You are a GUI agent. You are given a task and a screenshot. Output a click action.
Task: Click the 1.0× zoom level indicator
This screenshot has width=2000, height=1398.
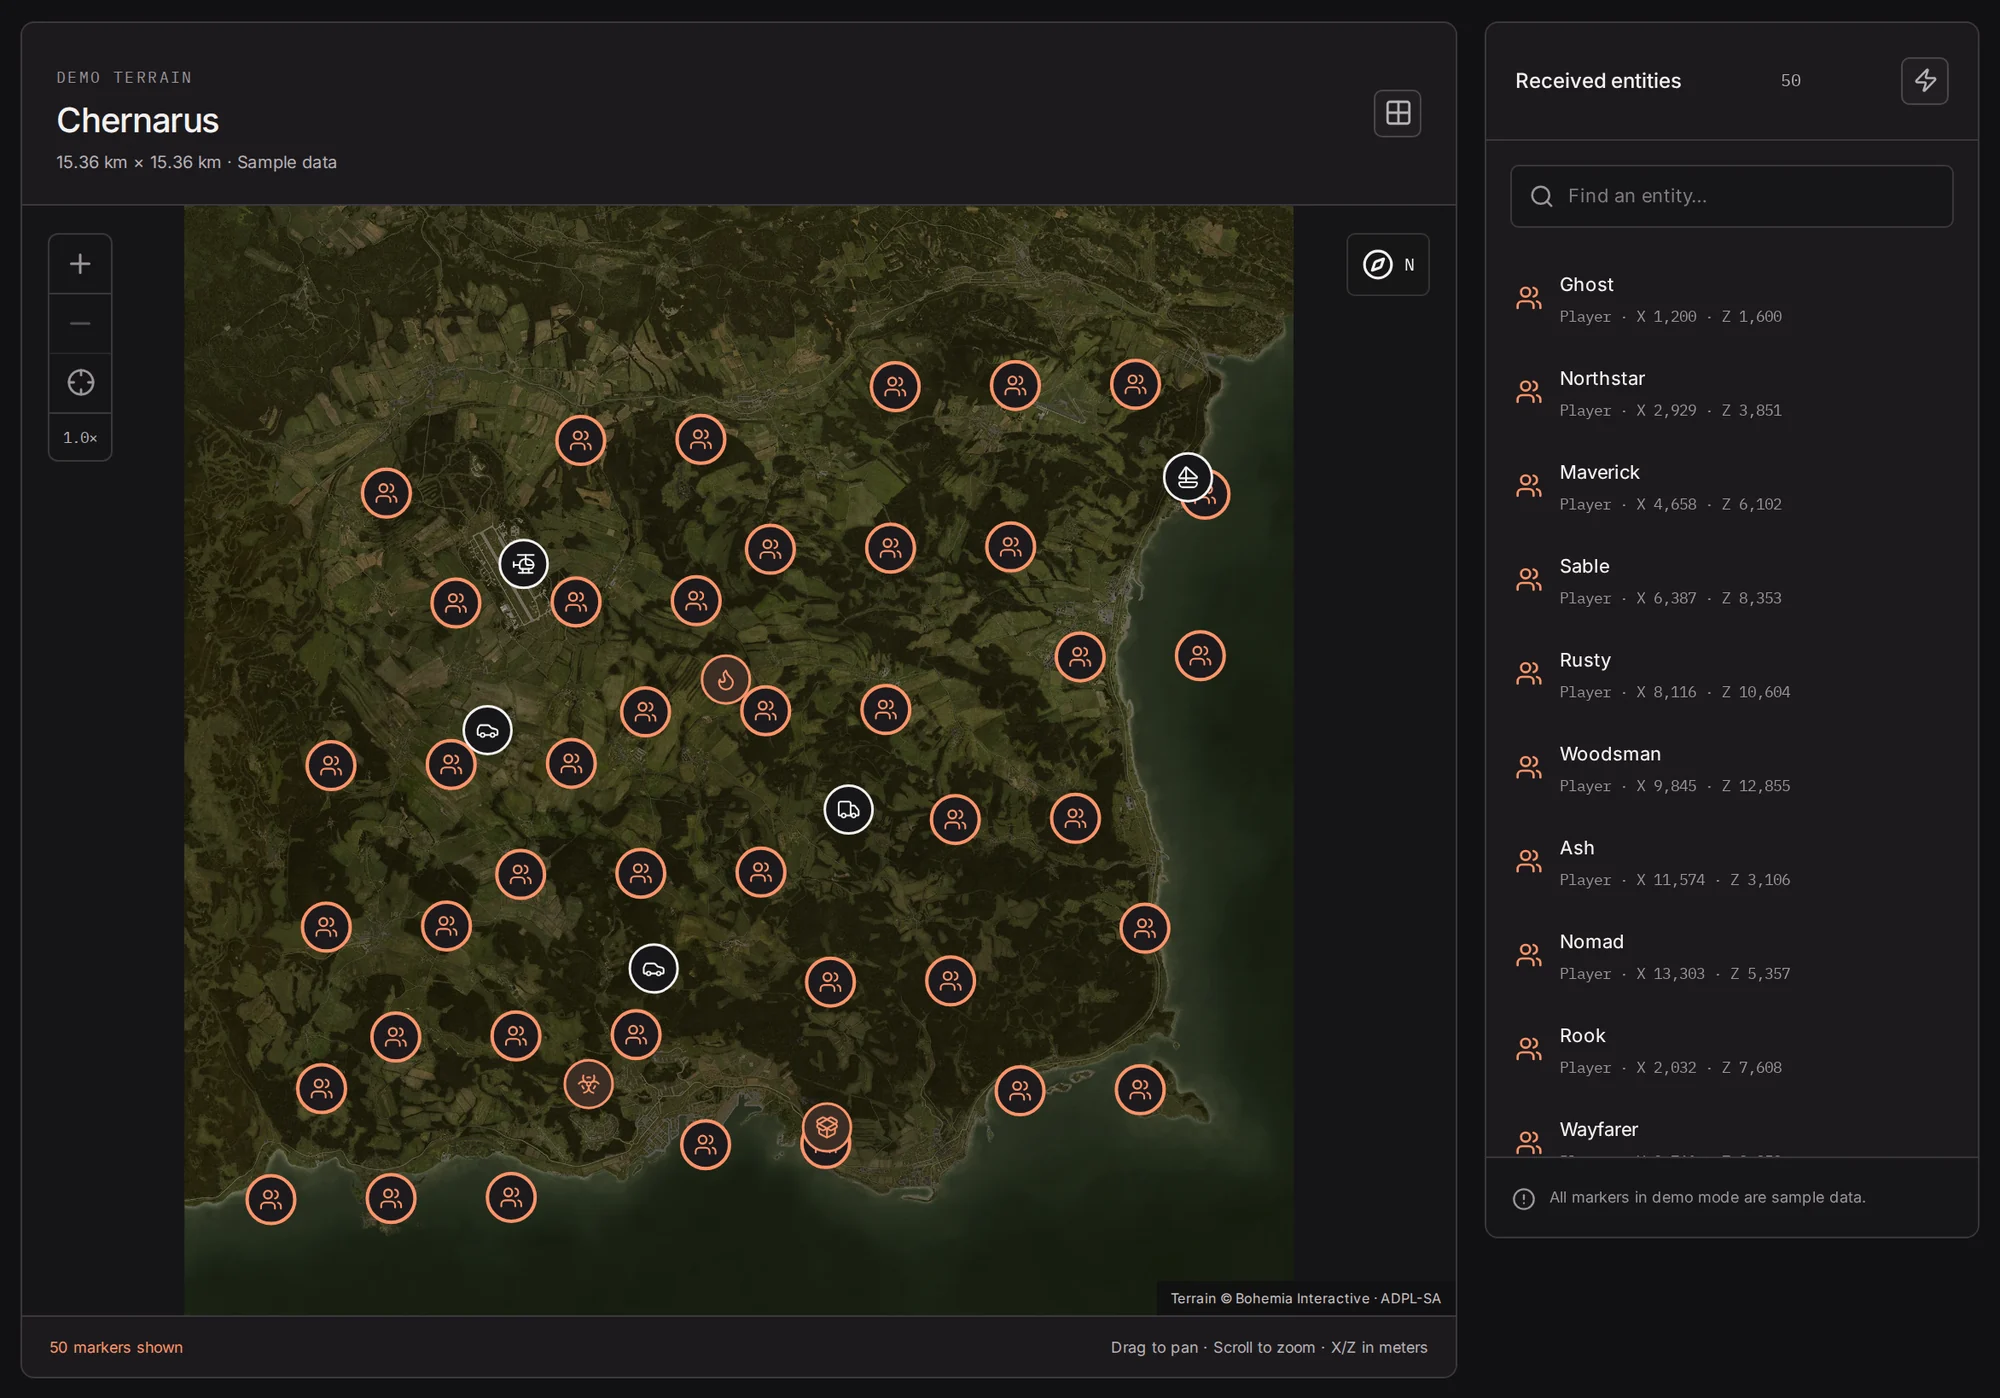pyautogui.click(x=80, y=437)
